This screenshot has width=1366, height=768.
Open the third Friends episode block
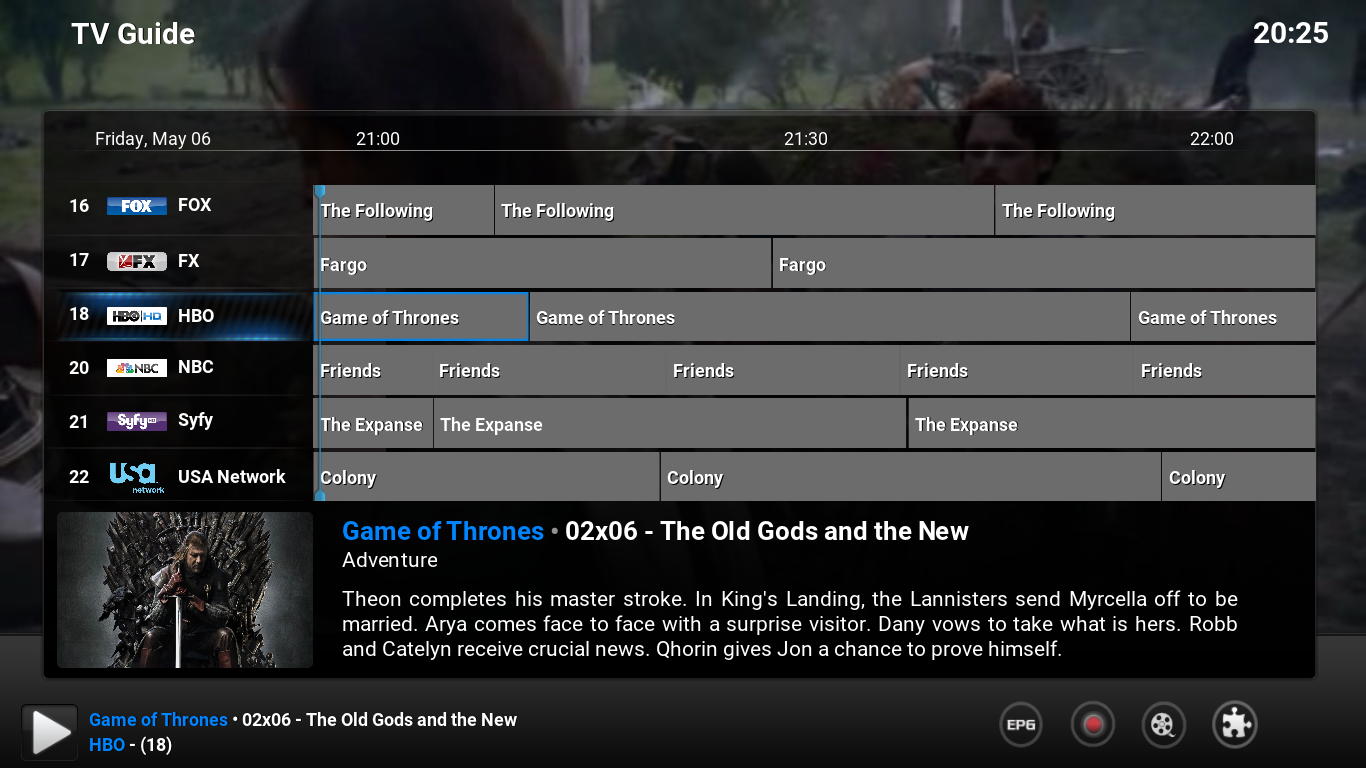pyautogui.click(x=784, y=370)
